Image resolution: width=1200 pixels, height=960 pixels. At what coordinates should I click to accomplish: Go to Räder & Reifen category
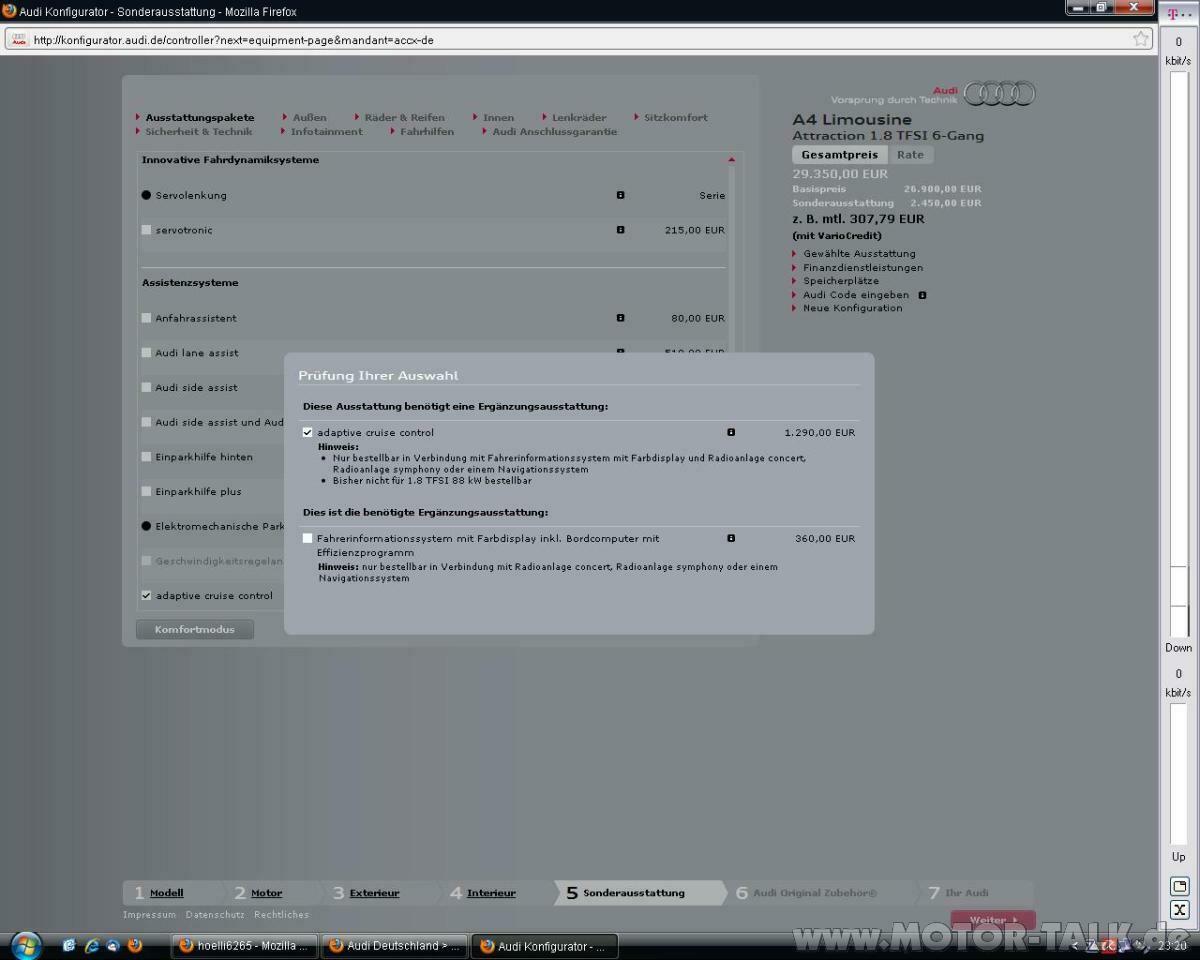[x=404, y=117]
